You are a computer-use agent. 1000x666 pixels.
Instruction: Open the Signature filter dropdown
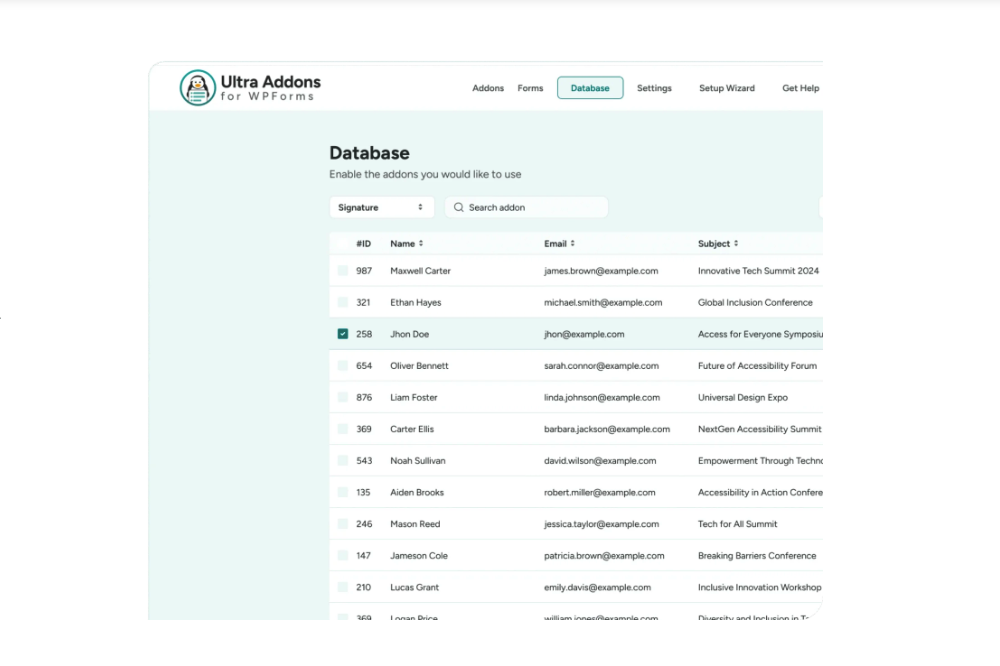coord(381,207)
